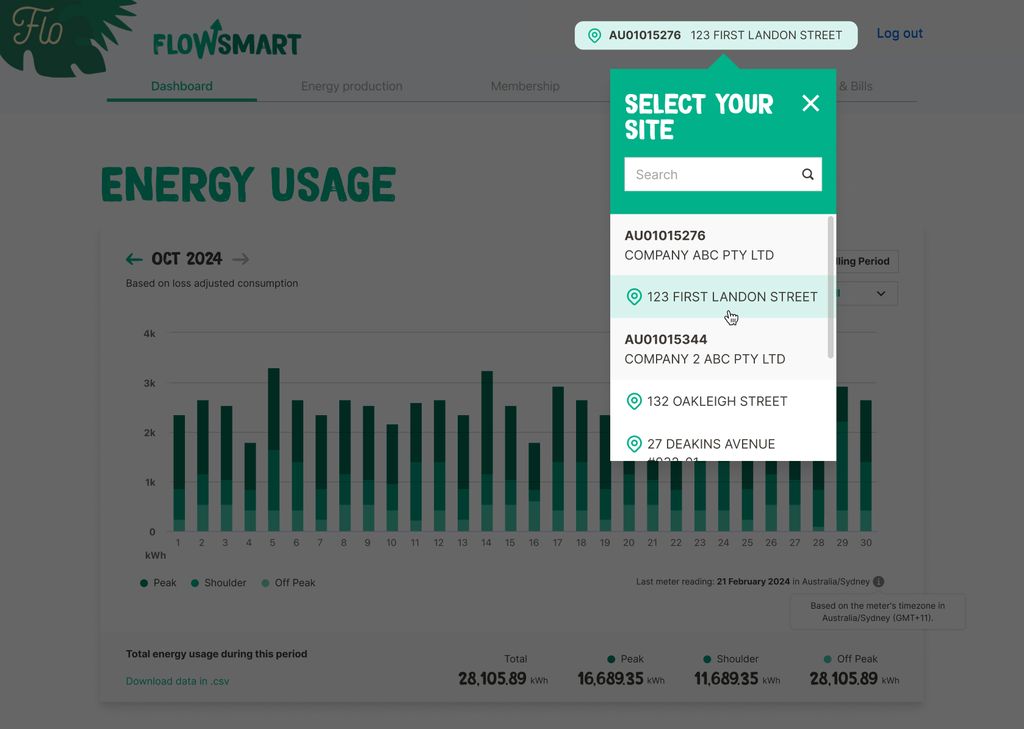
Task: Close the Select Your Site popup
Action: 810,103
